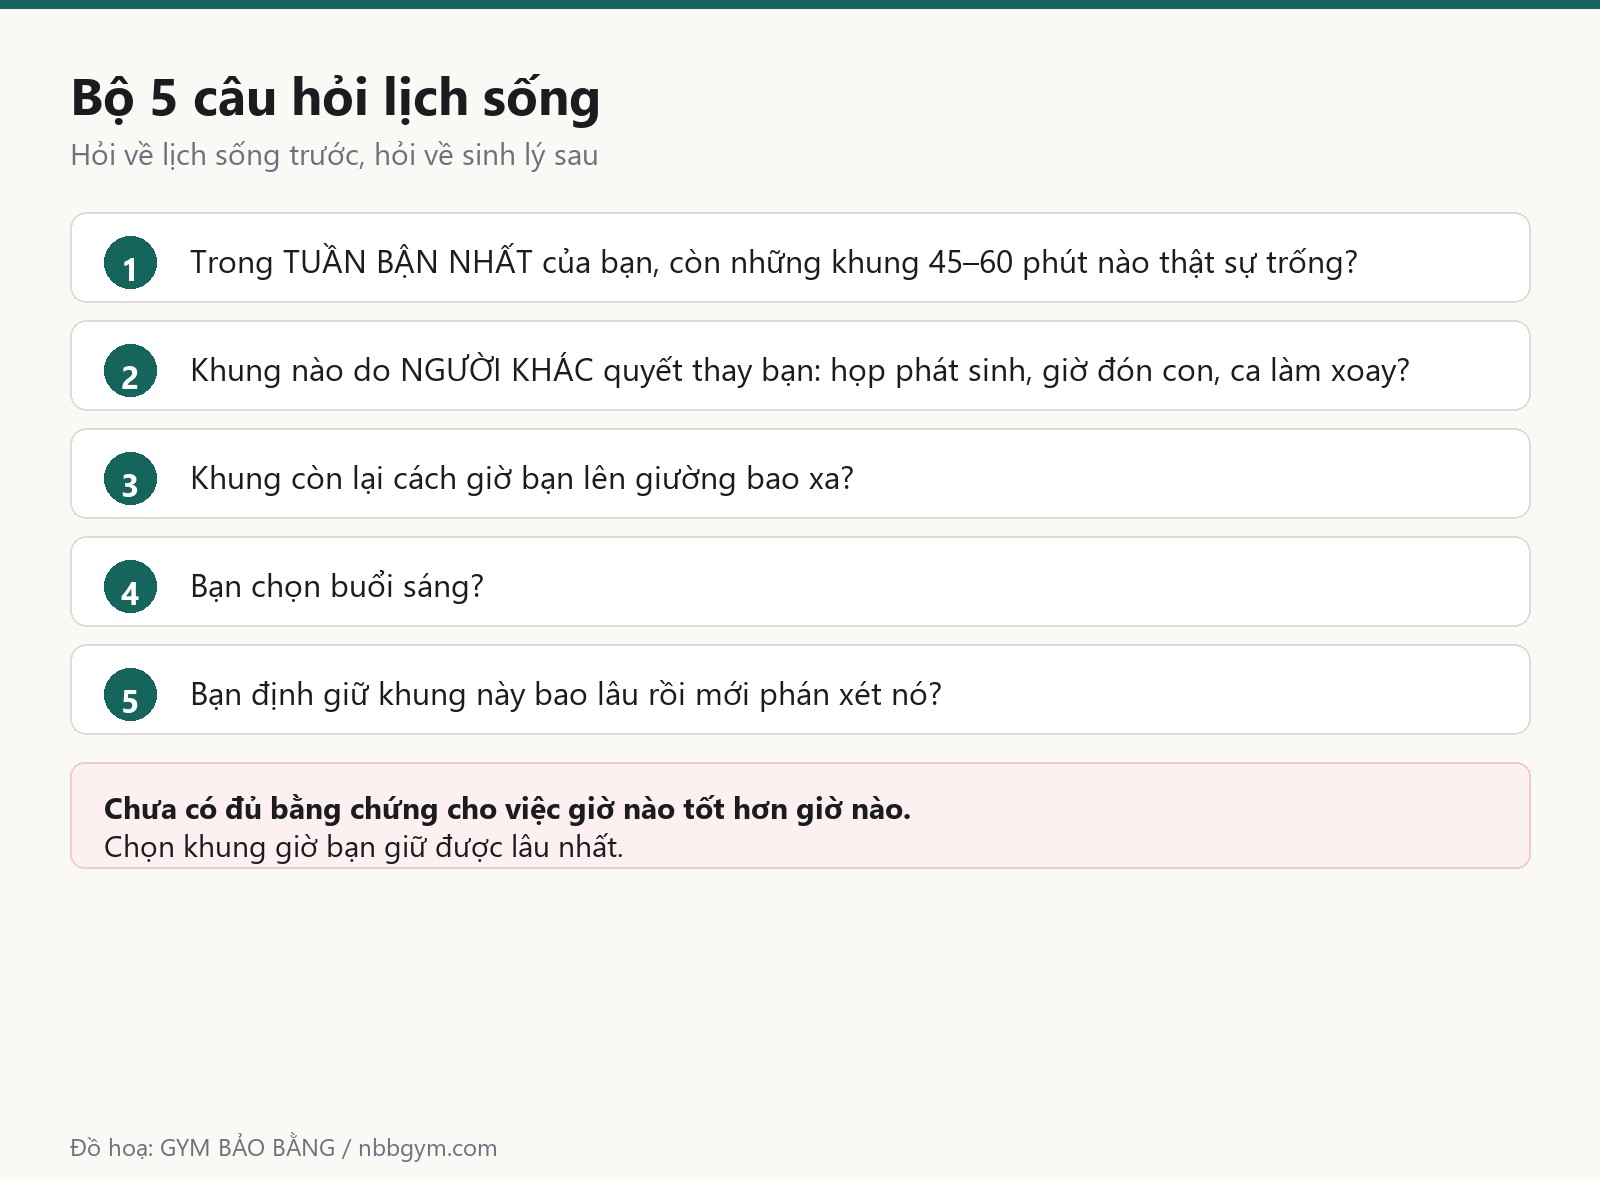This screenshot has width=1600, height=1180.
Task: Select the NGƯỜI KHÁC question card
Action: point(800,365)
